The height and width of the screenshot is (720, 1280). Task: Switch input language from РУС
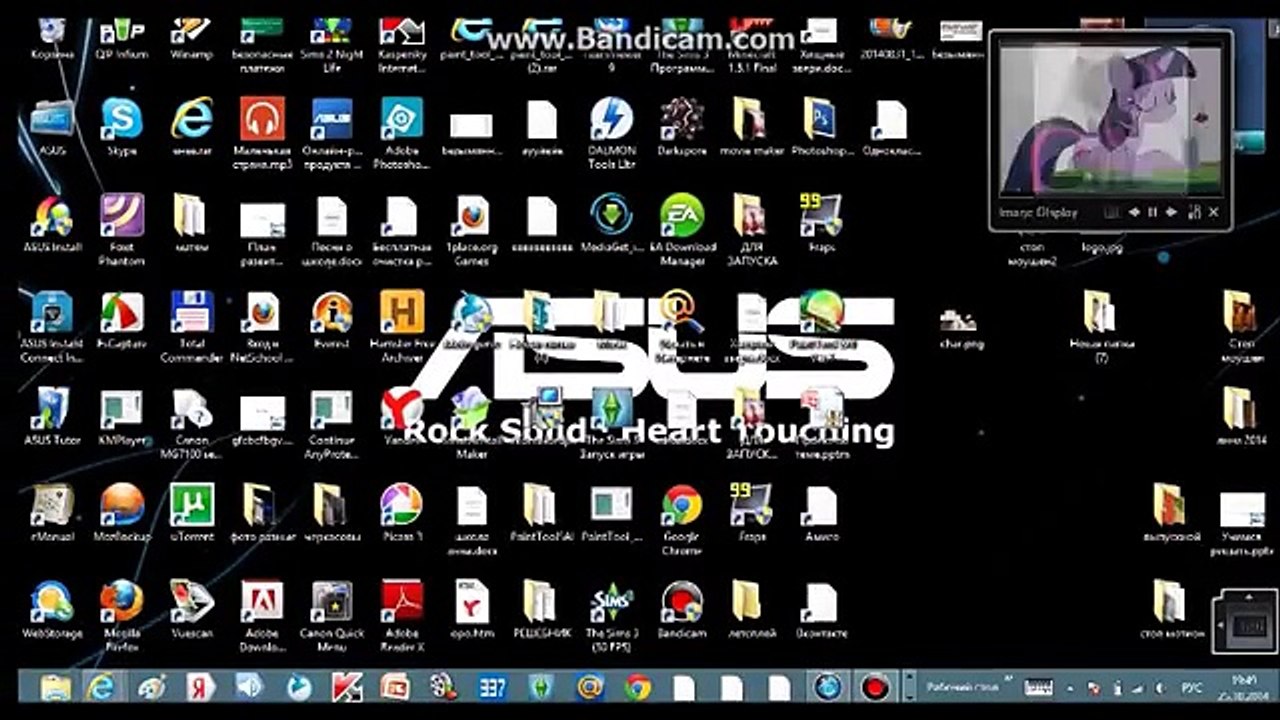click(1192, 688)
